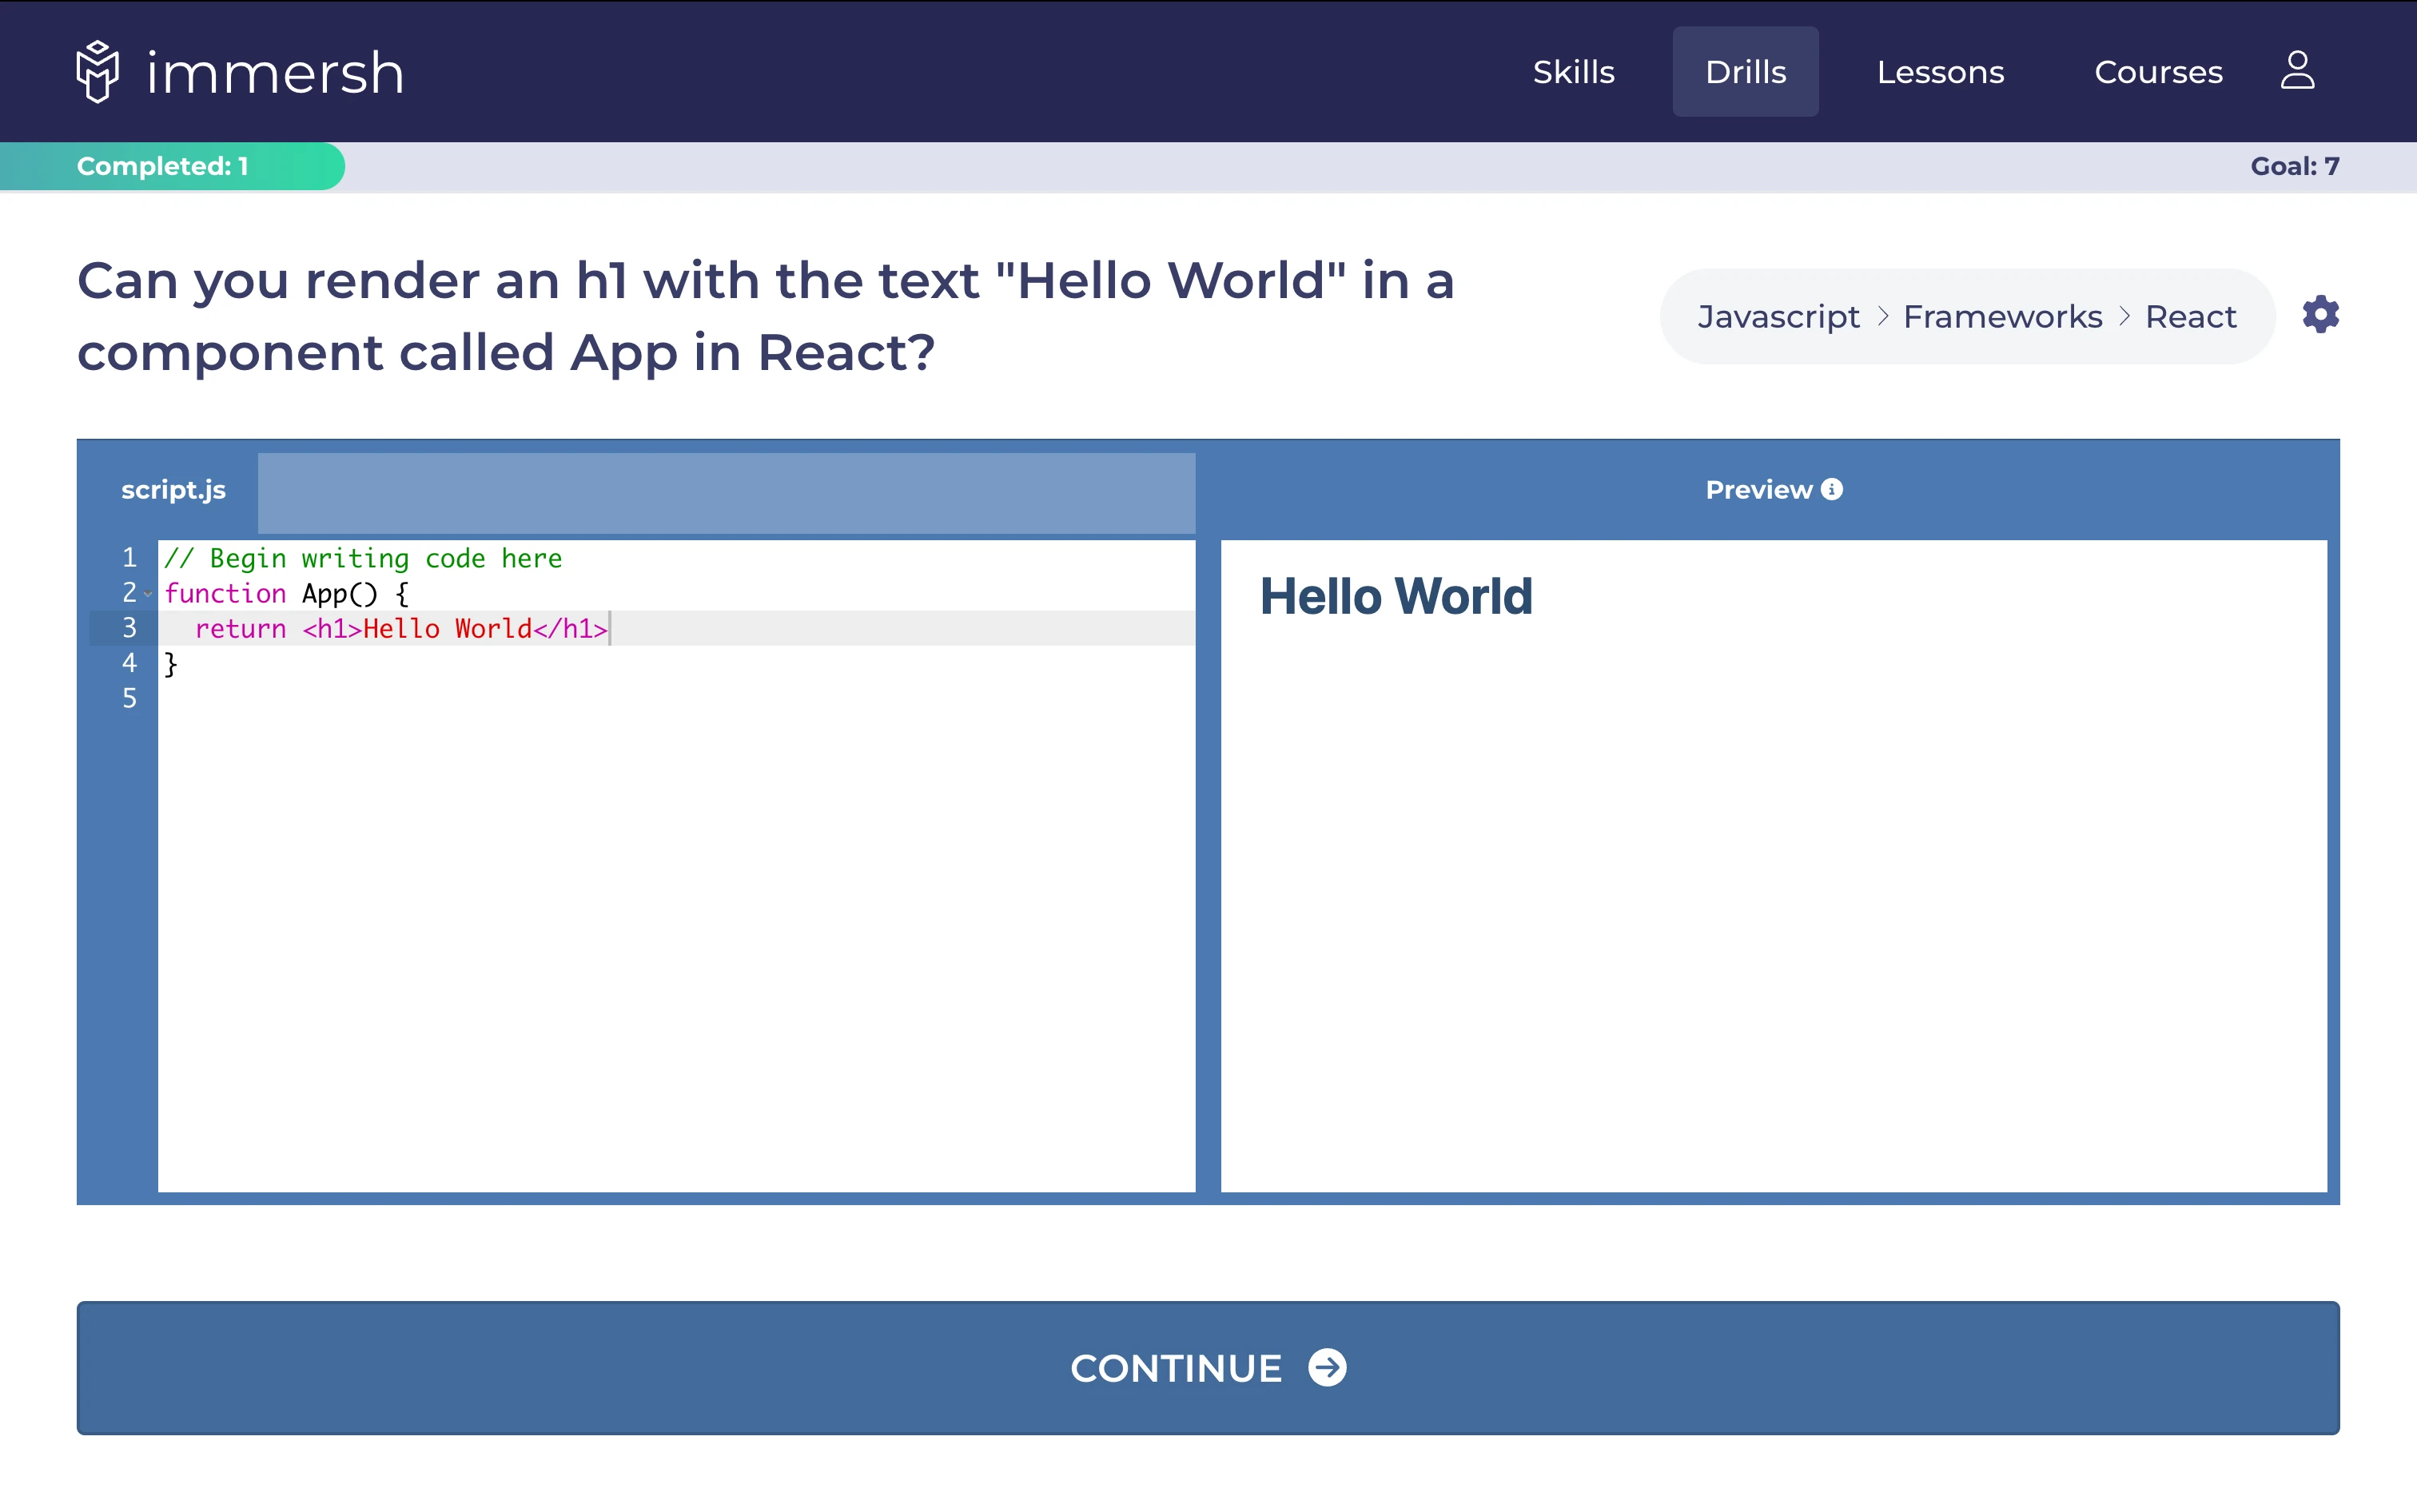
Task: Open the Skills menu item
Action: [x=1573, y=72]
